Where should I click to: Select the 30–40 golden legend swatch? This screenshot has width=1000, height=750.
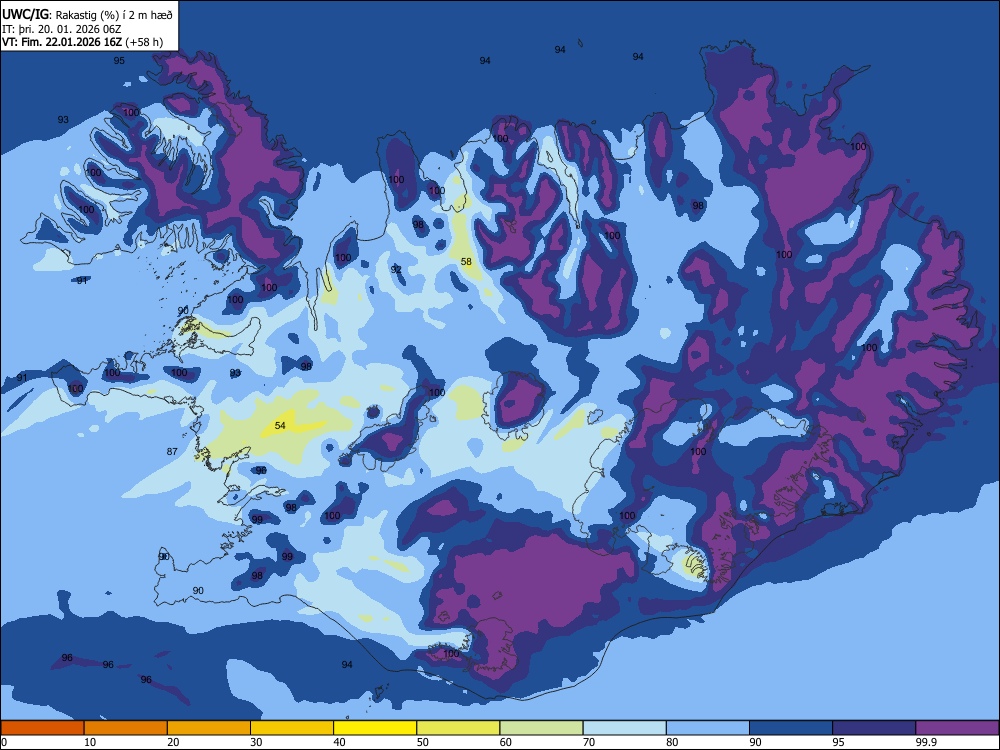(x=292, y=728)
